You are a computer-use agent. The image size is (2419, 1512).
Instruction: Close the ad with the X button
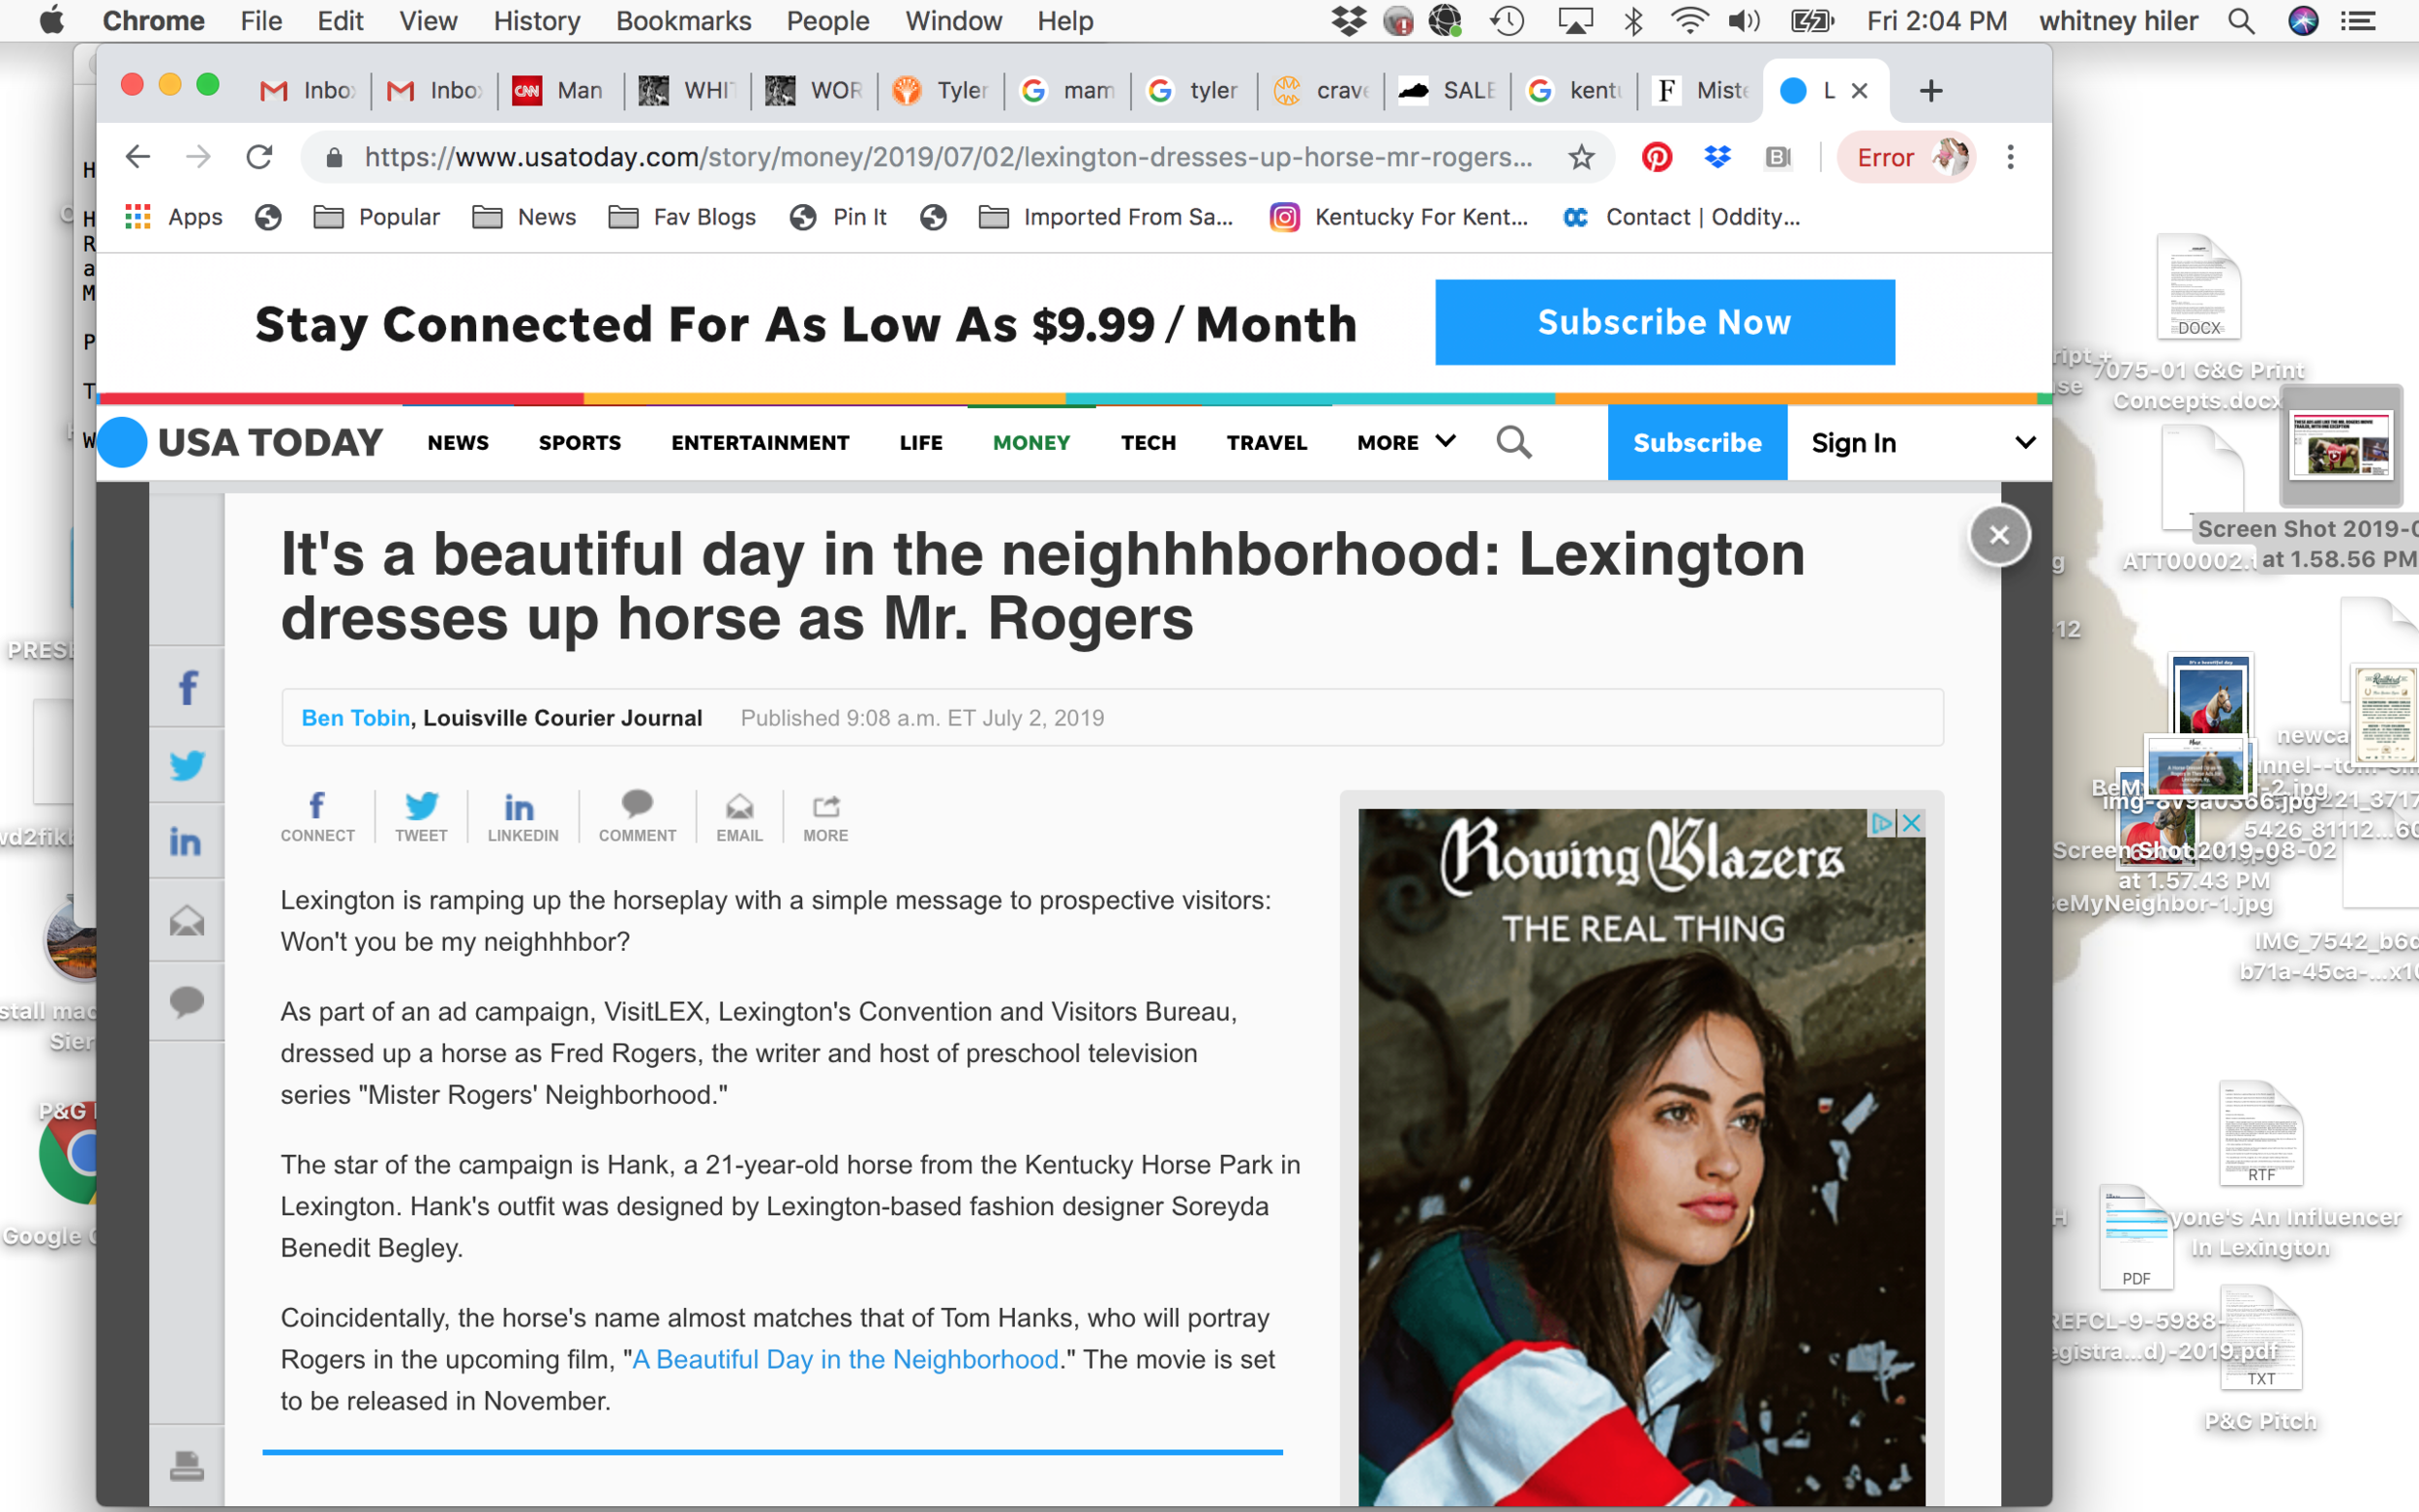[1998, 535]
